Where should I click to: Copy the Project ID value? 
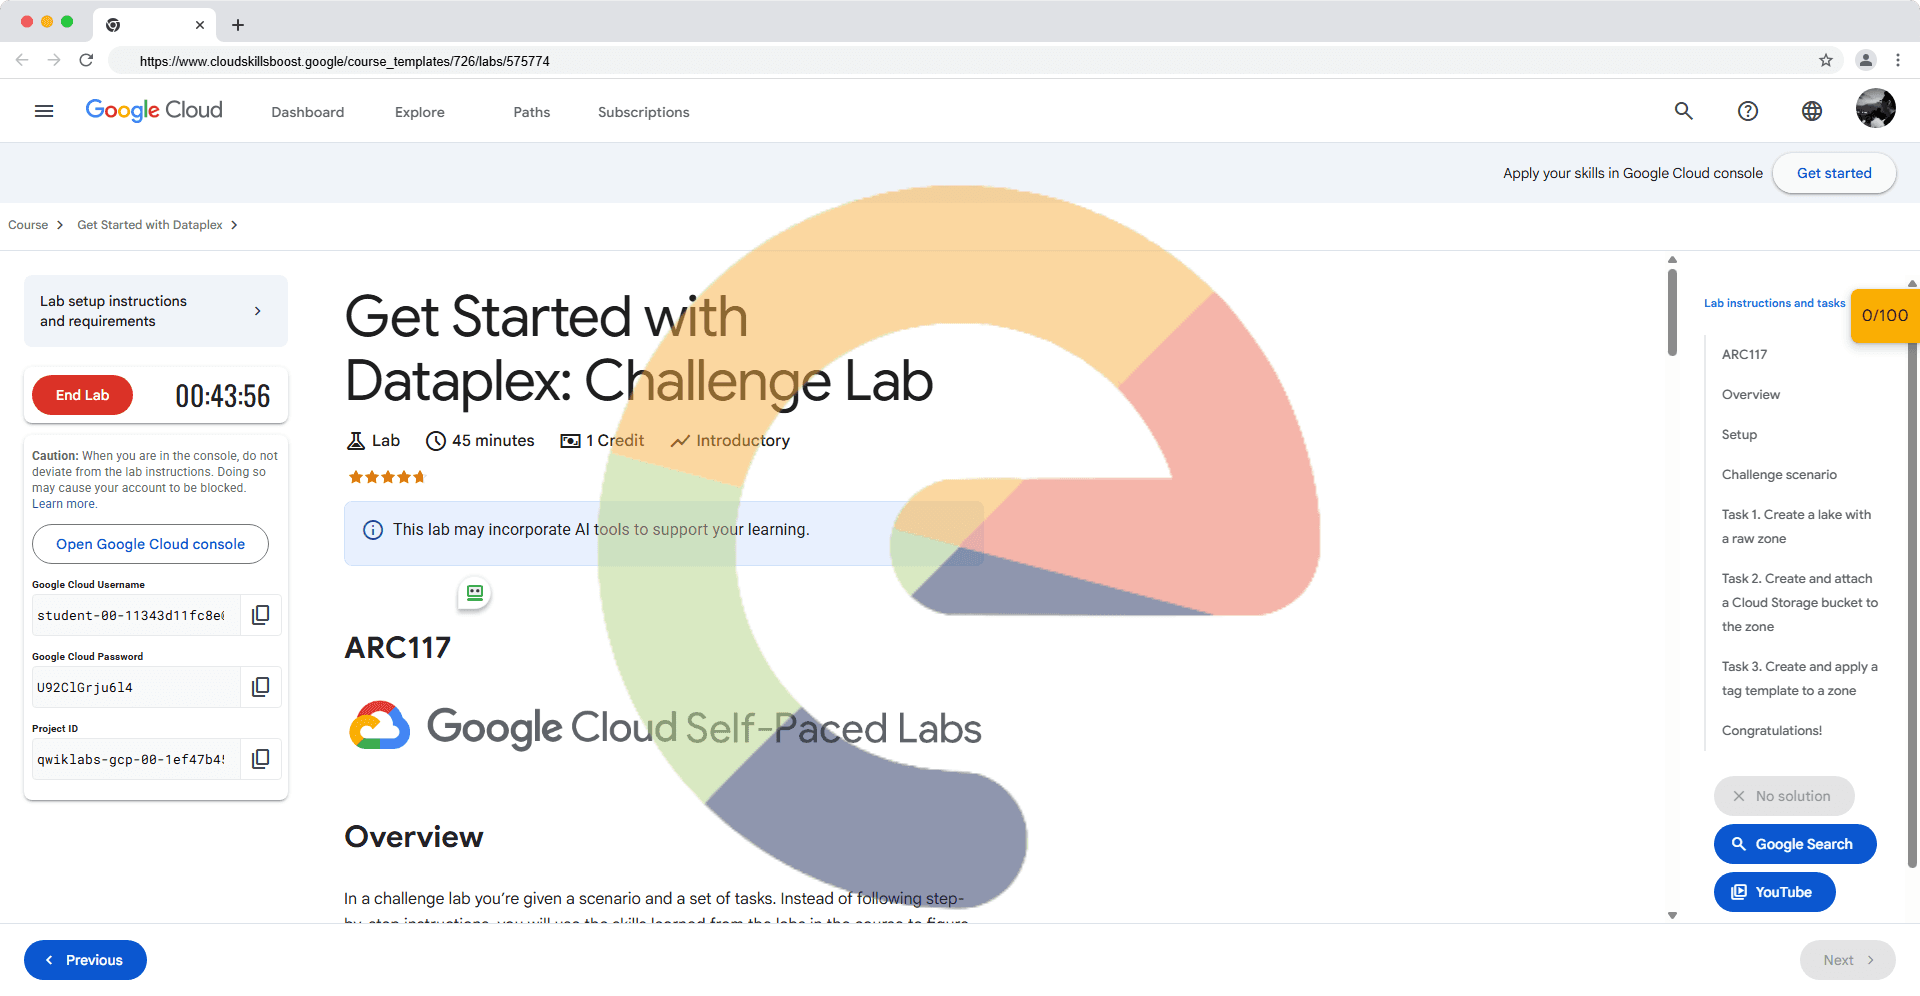[261, 759]
